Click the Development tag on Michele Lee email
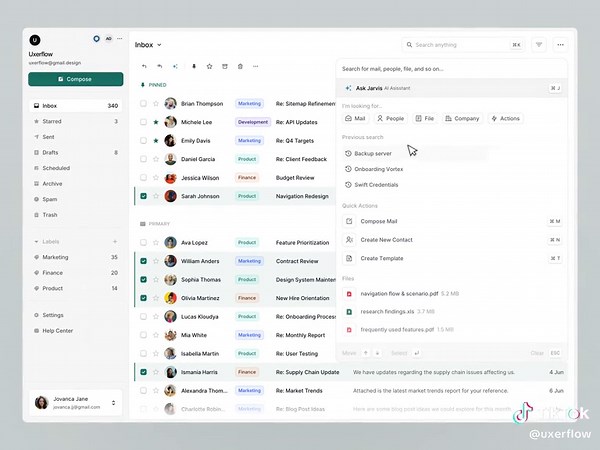Screen dimensions: 600x450 (x=253, y=122)
